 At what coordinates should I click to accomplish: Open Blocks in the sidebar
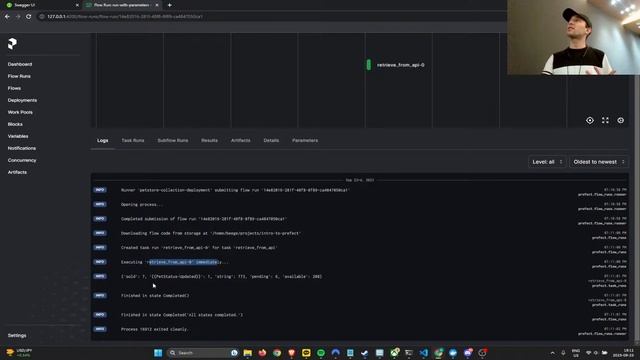[x=15, y=124]
